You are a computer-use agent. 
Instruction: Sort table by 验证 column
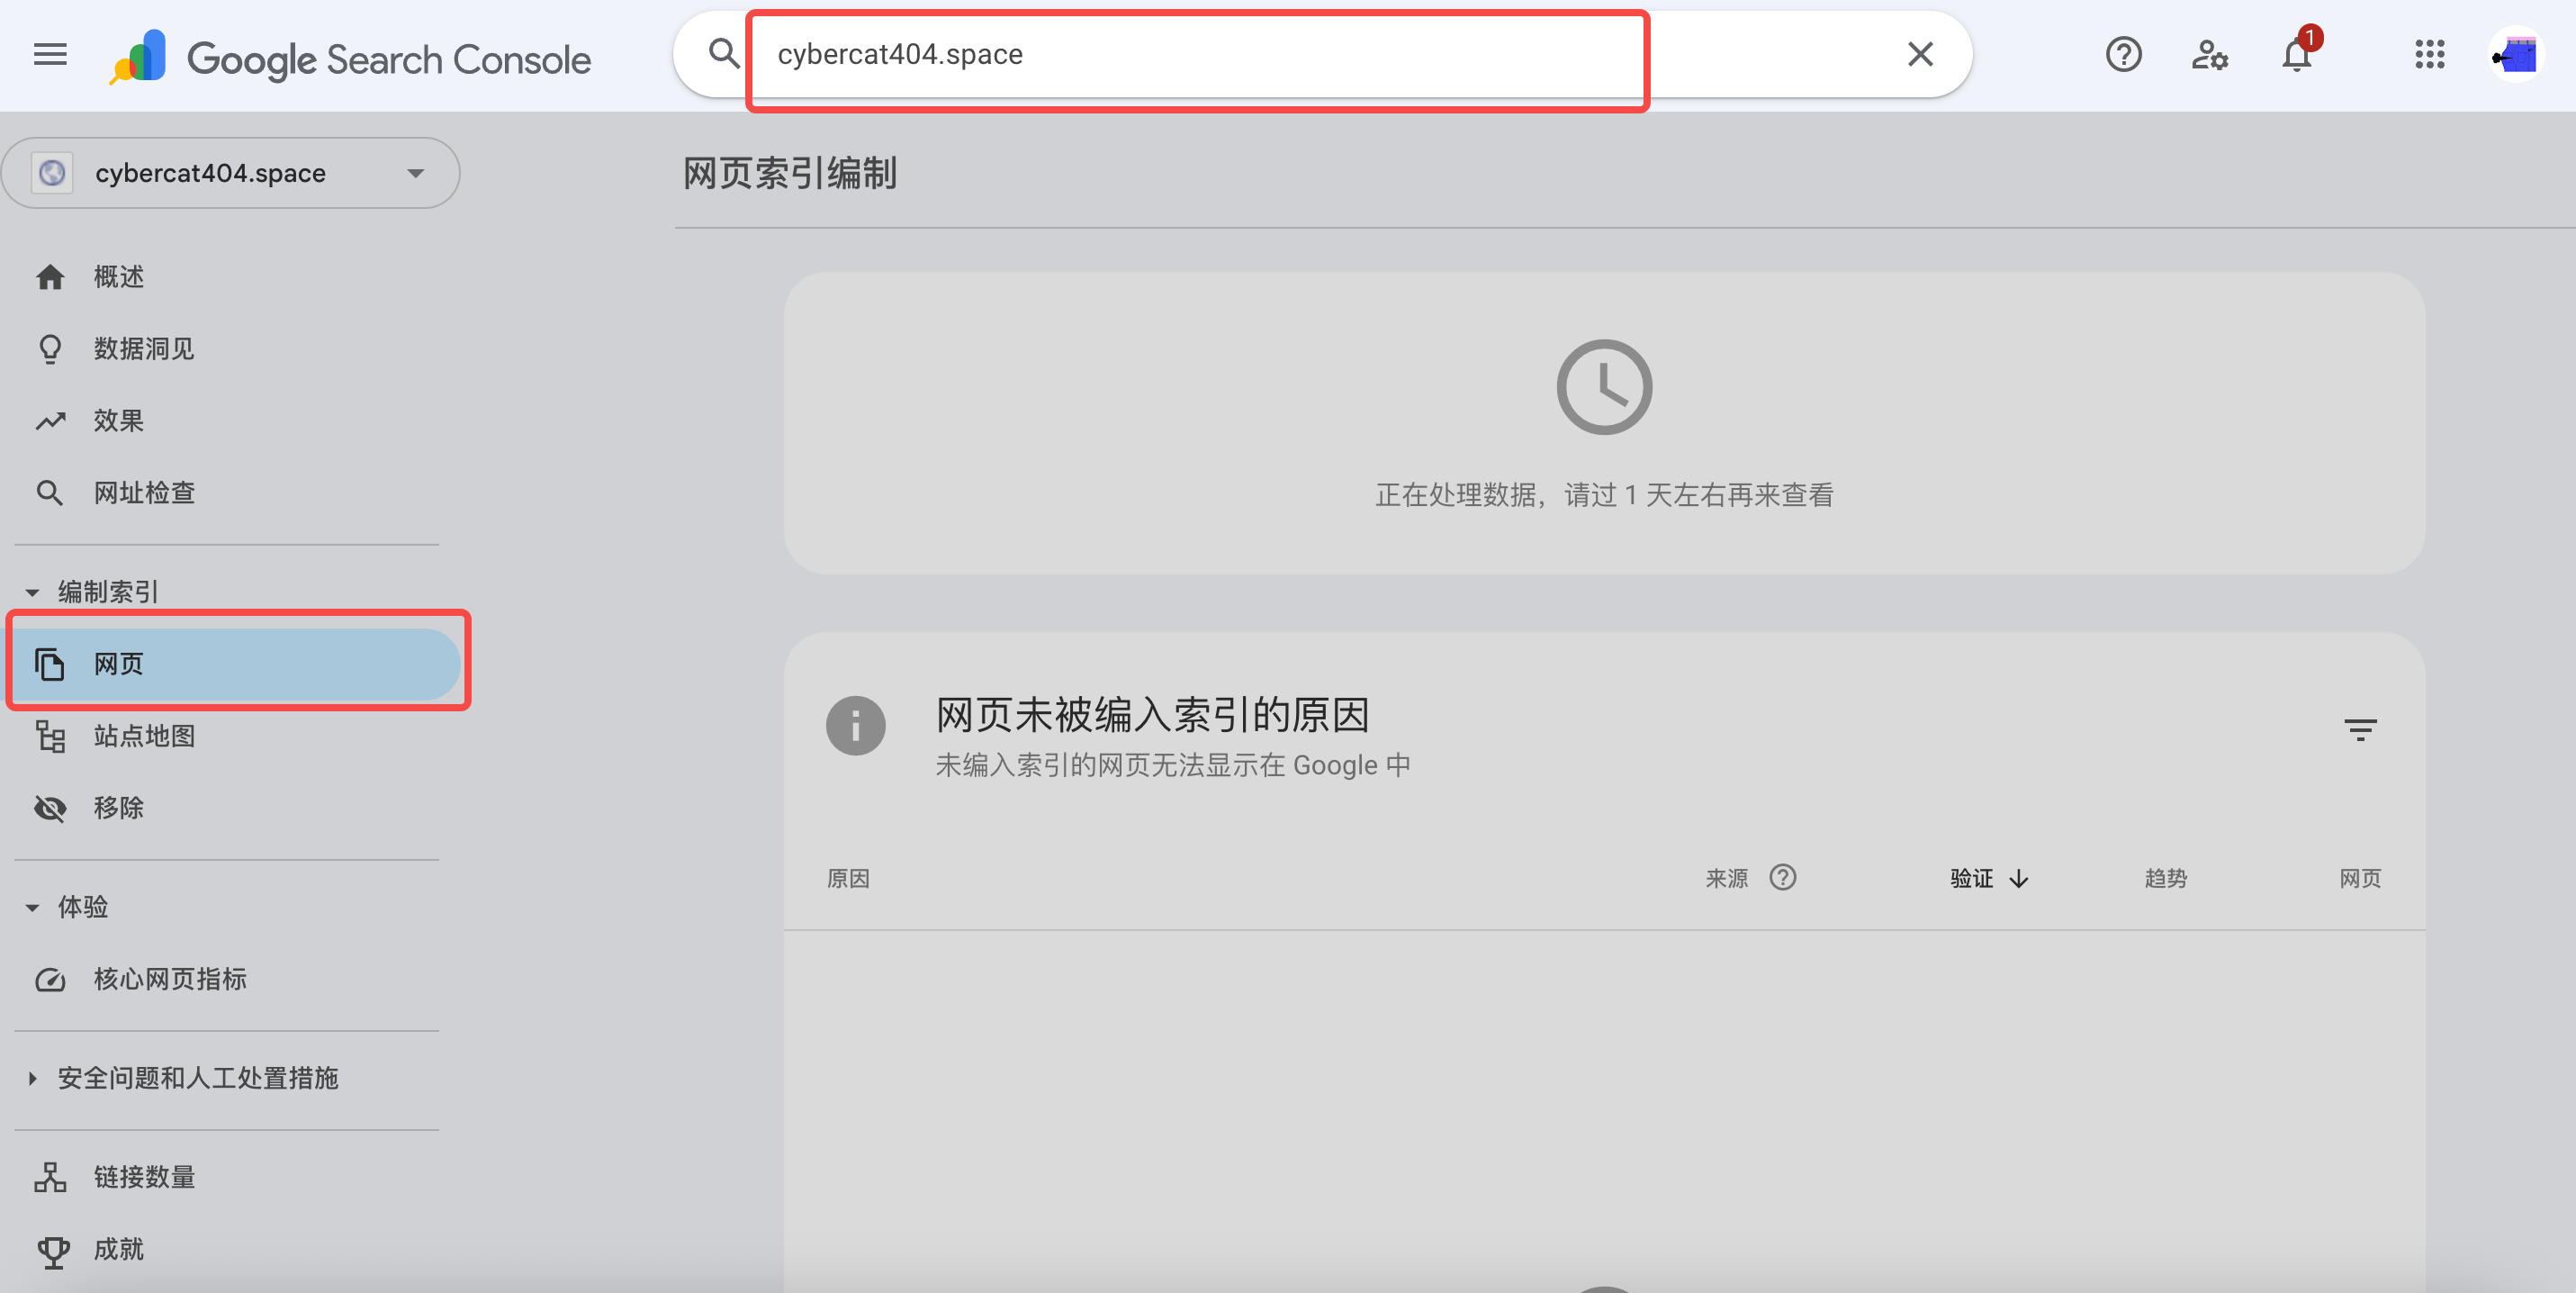[1989, 878]
